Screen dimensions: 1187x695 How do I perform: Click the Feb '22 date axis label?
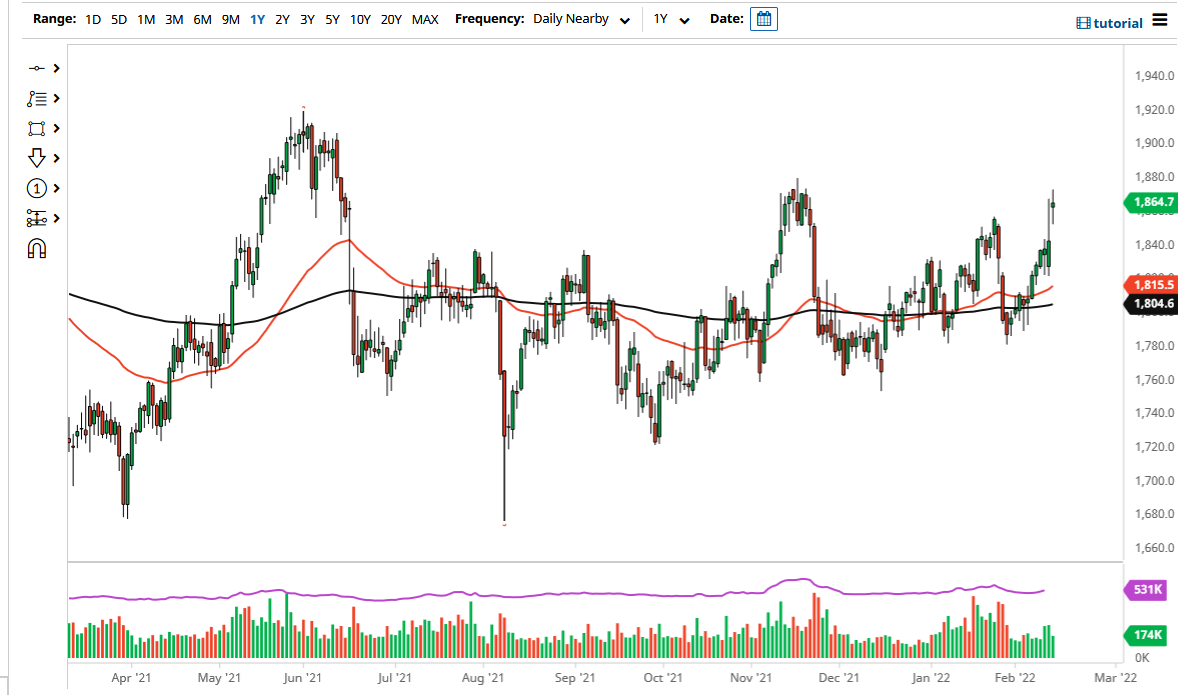pyautogui.click(x=1015, y=678)
